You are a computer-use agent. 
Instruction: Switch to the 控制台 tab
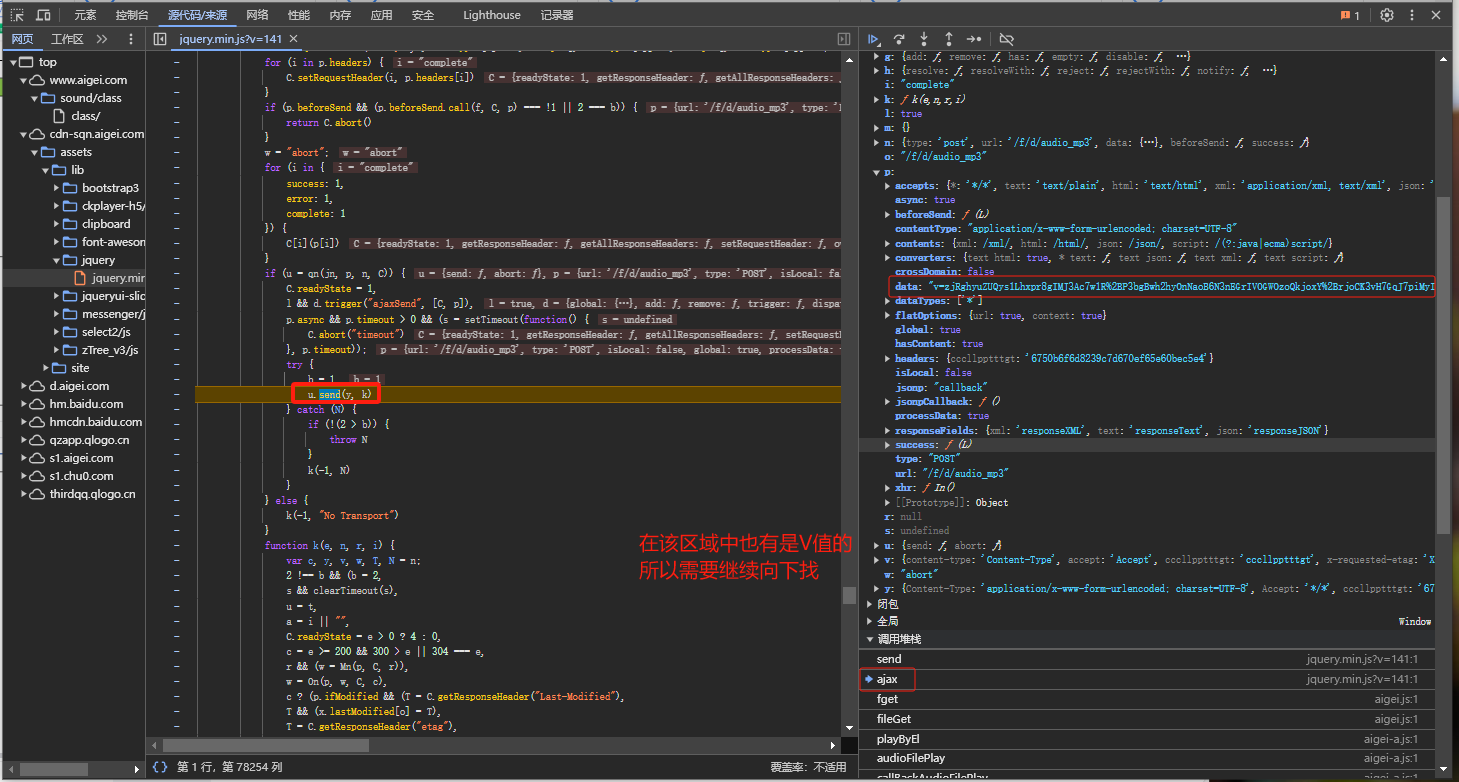132,15
